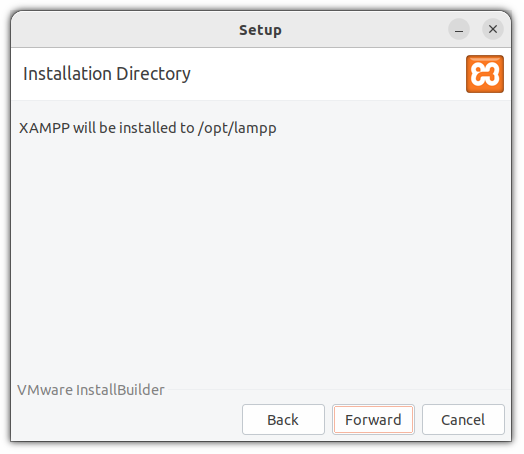Close the Setup installer window
The image size is (524, 454).
point(495,29)
